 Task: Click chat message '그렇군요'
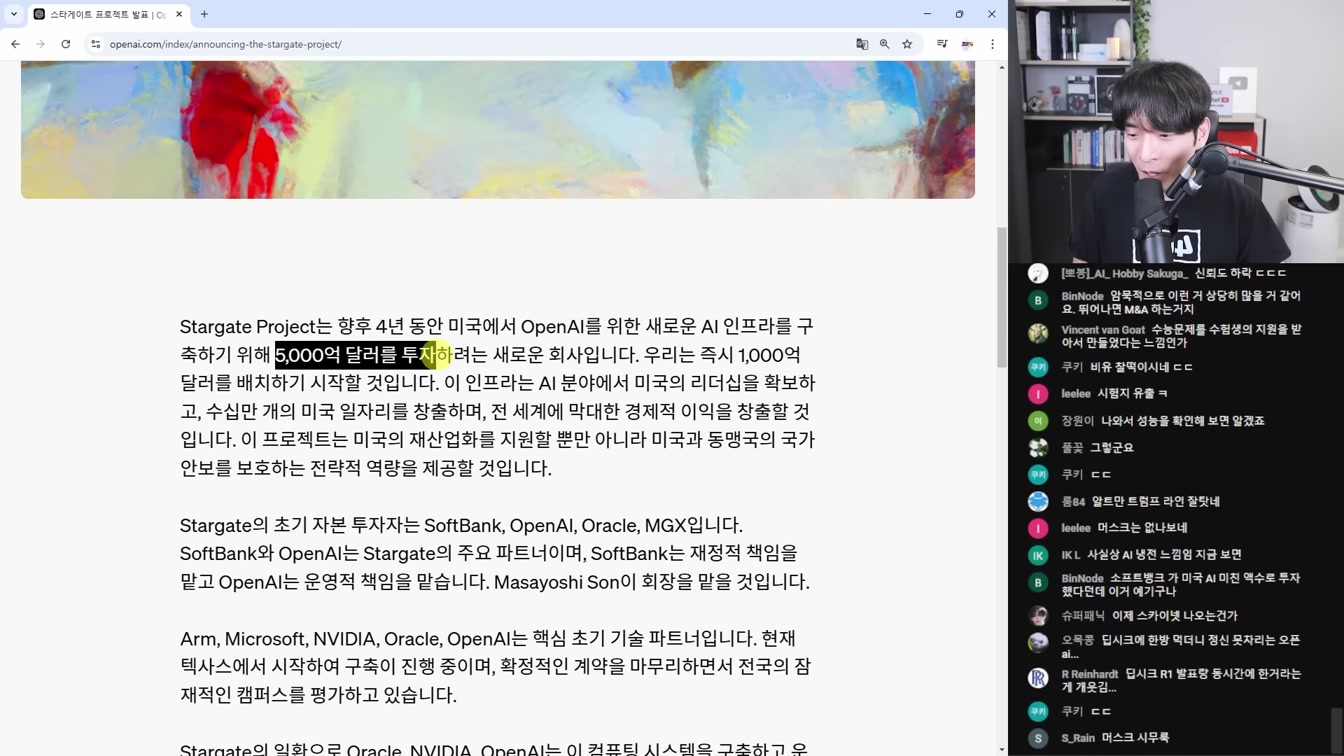[1111, 448]
